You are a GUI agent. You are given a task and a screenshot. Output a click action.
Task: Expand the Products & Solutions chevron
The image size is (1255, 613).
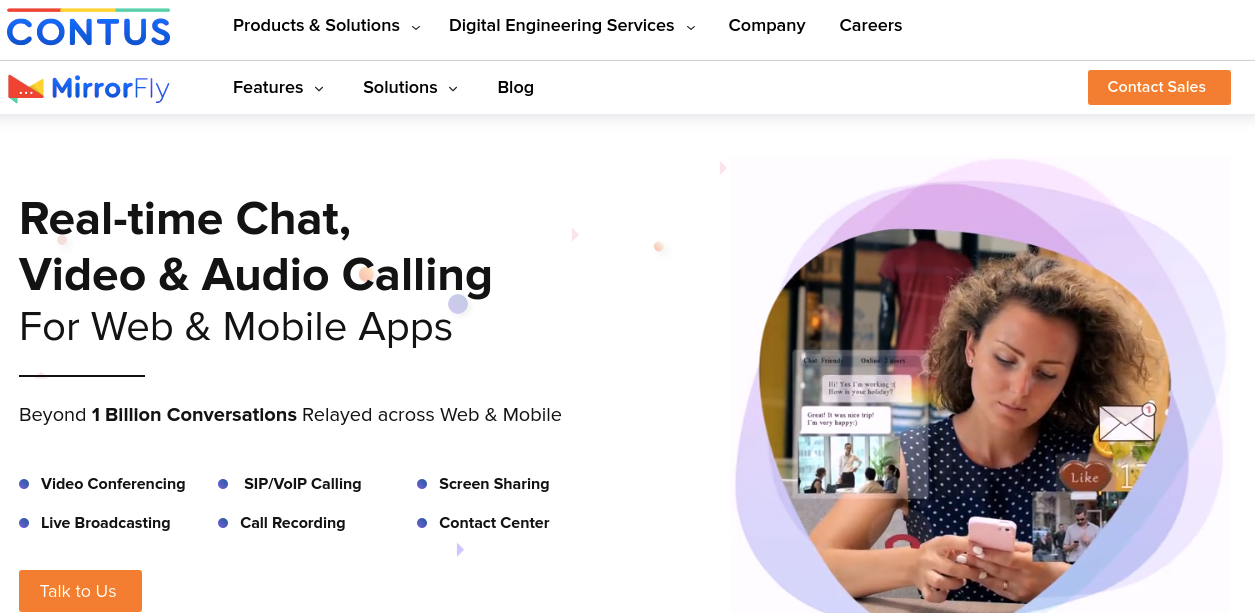pos(416,27)
